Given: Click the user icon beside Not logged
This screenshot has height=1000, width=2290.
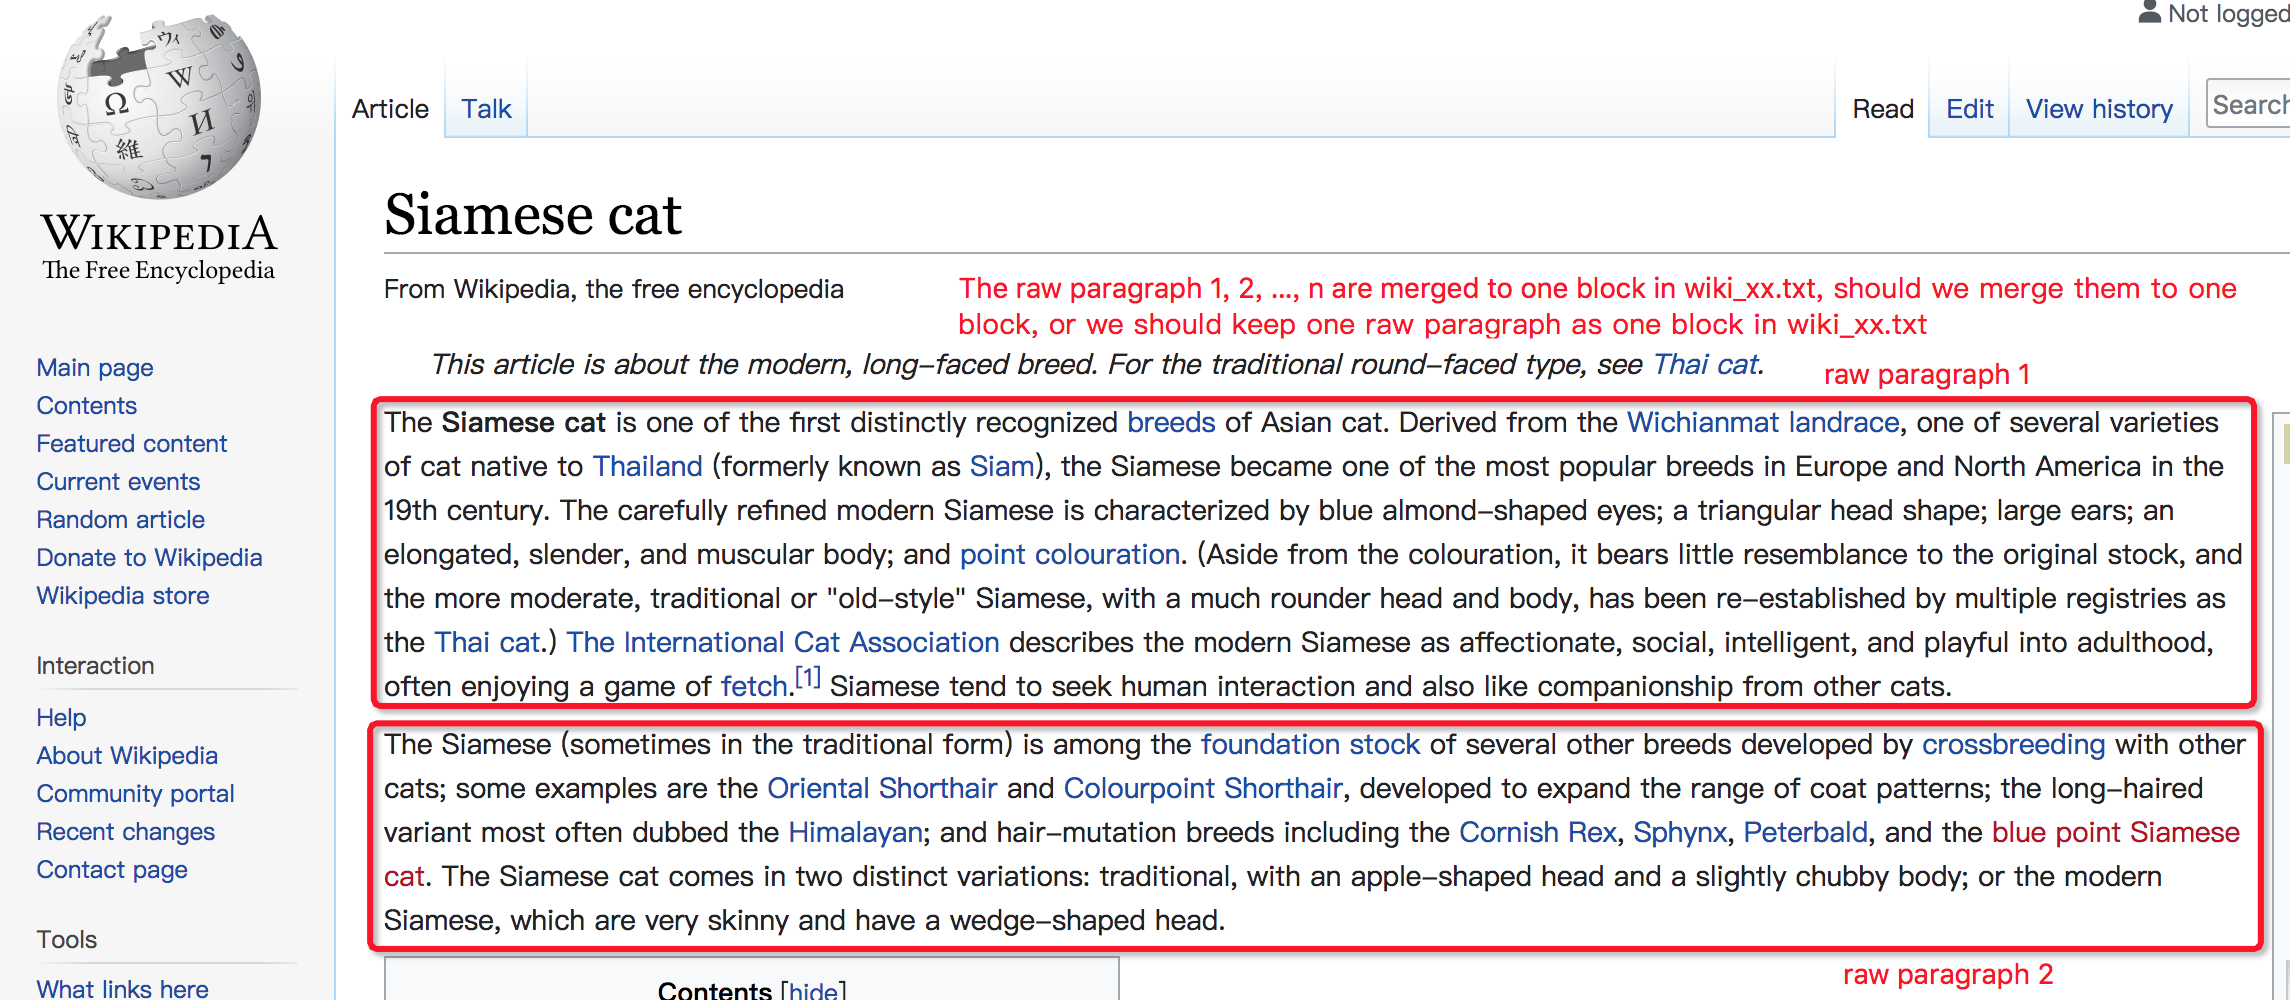Looking at the screenshot, I should pos(2149,12).
